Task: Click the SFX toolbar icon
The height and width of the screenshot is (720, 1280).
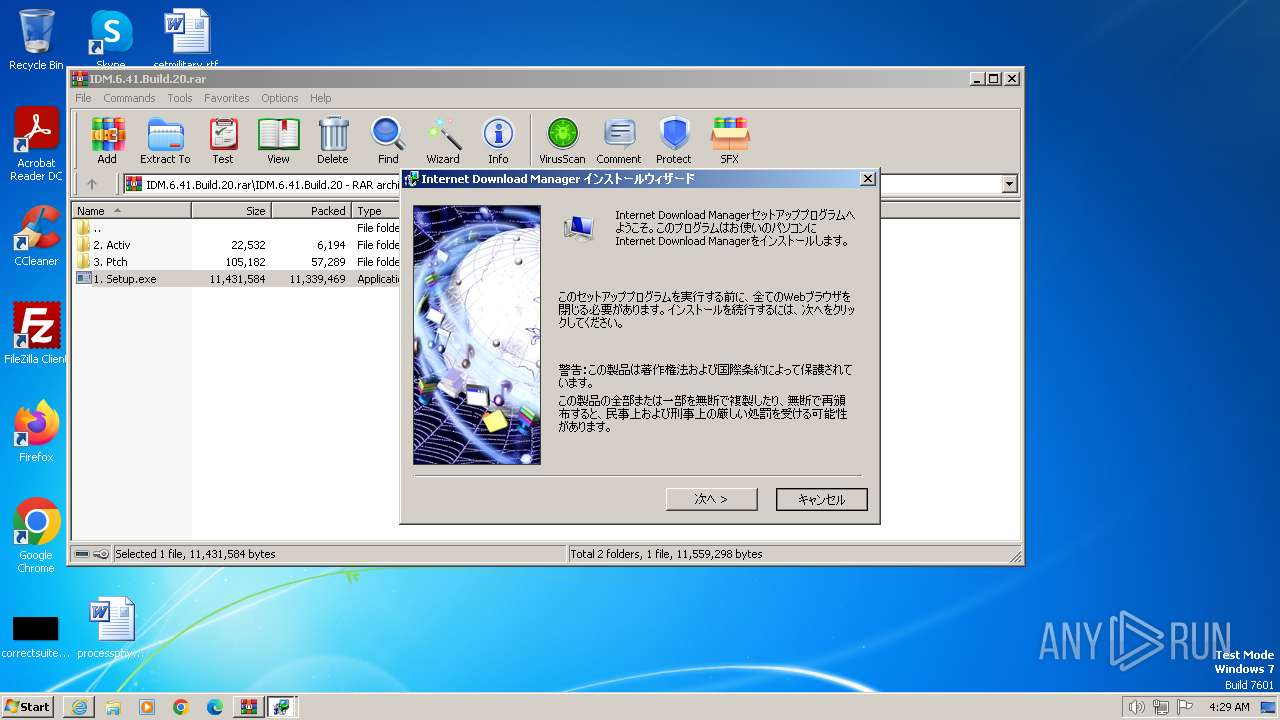Action: click(730, 141)
